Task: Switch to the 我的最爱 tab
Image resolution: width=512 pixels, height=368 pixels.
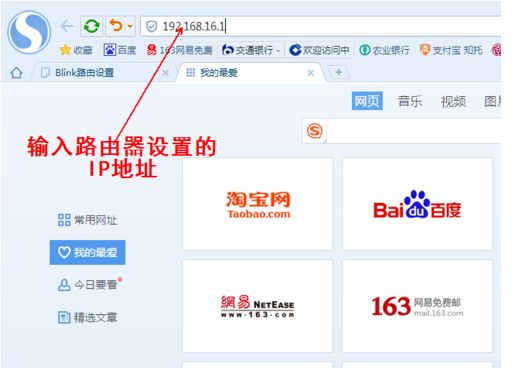Action: pos(250,72)
